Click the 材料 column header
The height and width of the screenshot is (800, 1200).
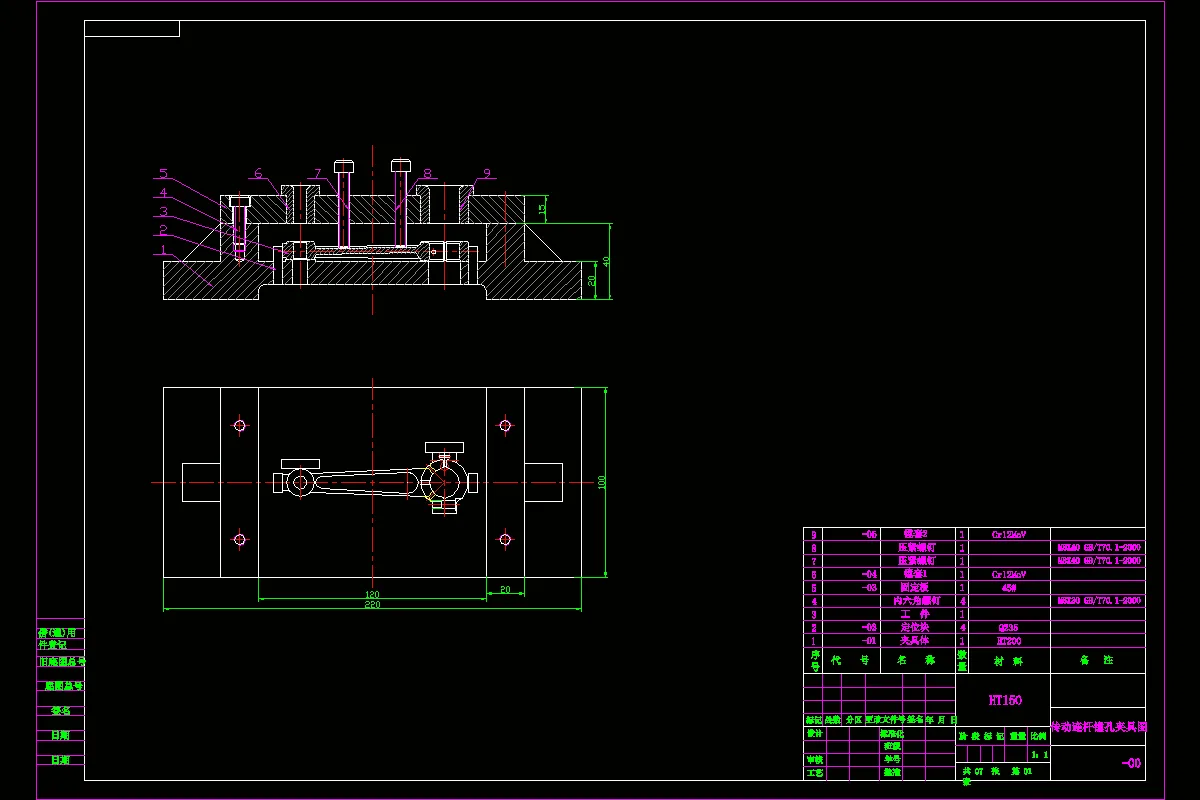[1008, 661]
